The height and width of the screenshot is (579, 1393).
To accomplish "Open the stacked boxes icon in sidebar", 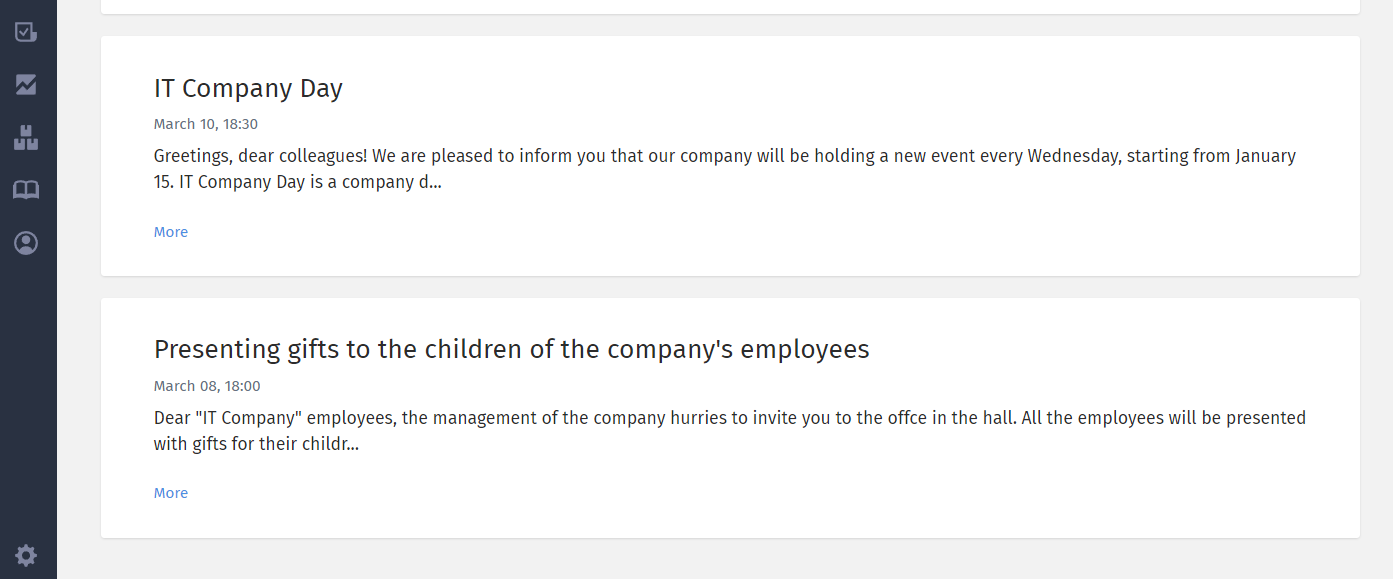I will 26,138.
